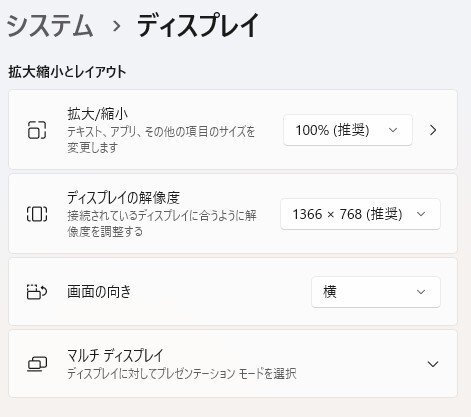471x417 pixels.
Task: Click the マルチ ディスプレイ row title
Action: point(115,355)
